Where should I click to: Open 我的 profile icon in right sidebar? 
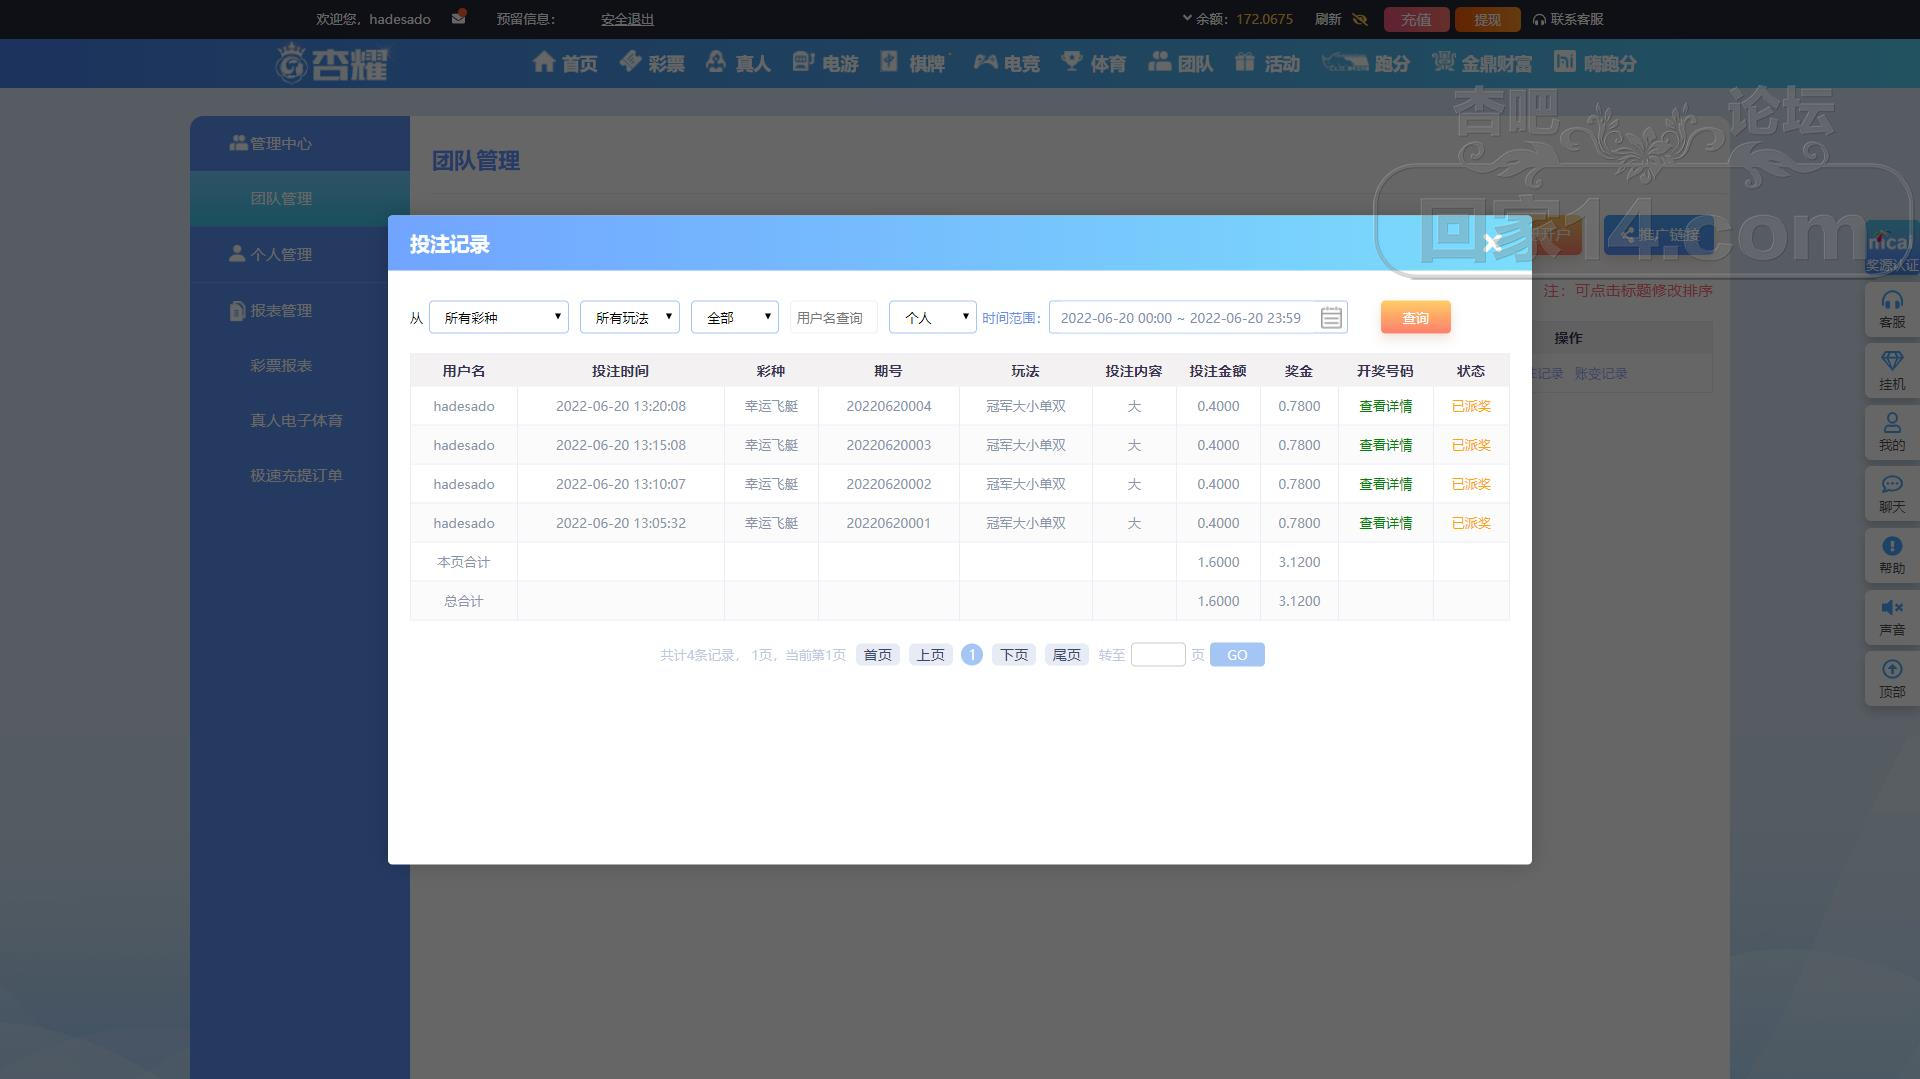(x=1892, y=432)
